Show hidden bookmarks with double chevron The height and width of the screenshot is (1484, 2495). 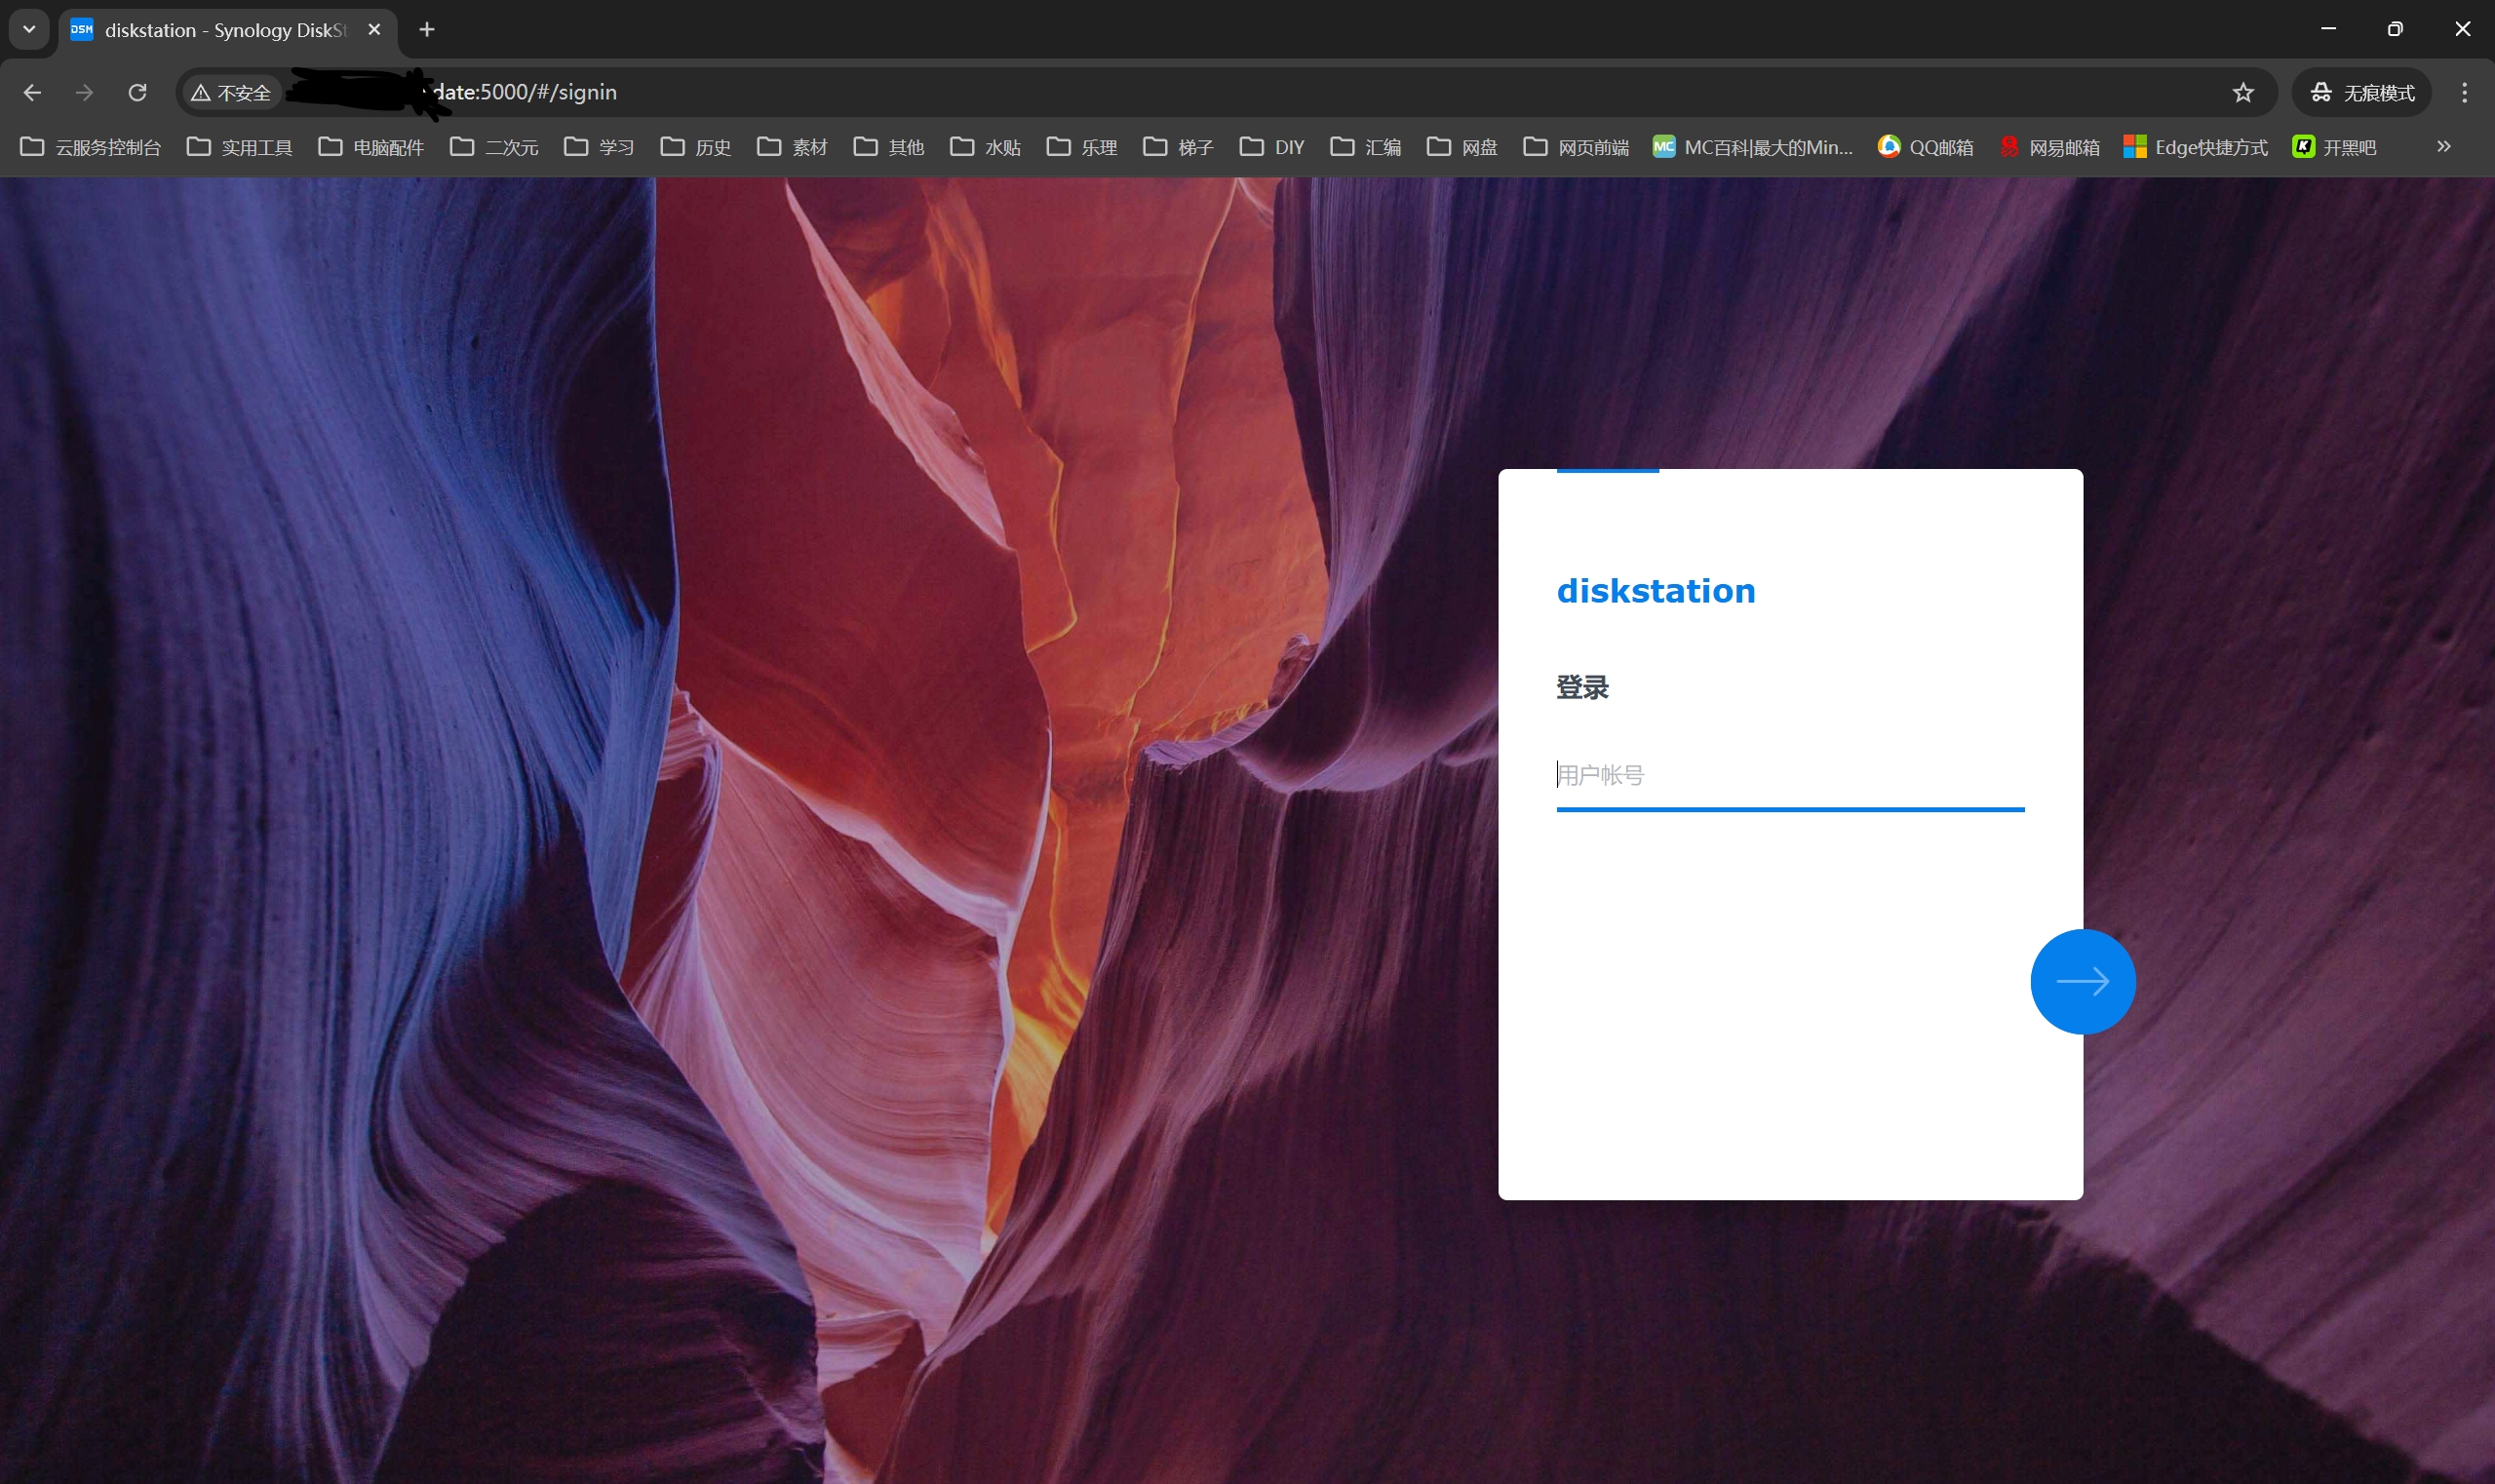(2443, 146)
